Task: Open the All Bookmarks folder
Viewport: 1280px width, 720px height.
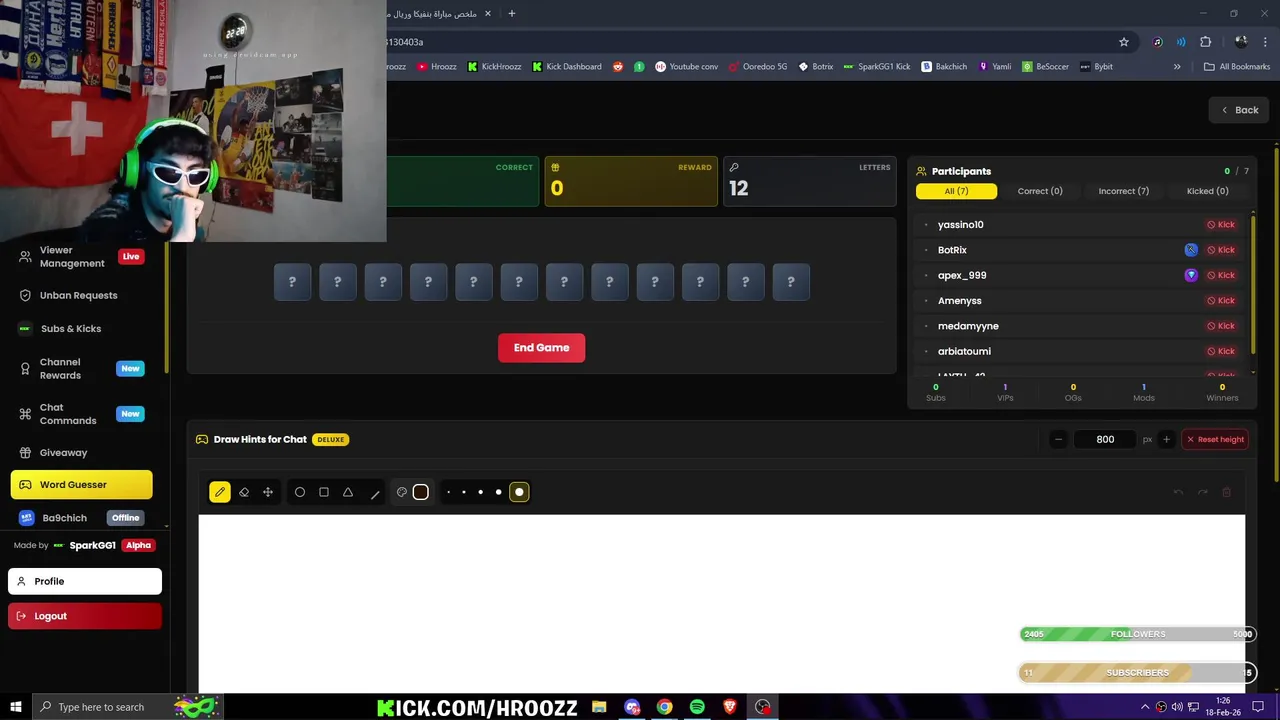Action: [x=1237, y=67]
